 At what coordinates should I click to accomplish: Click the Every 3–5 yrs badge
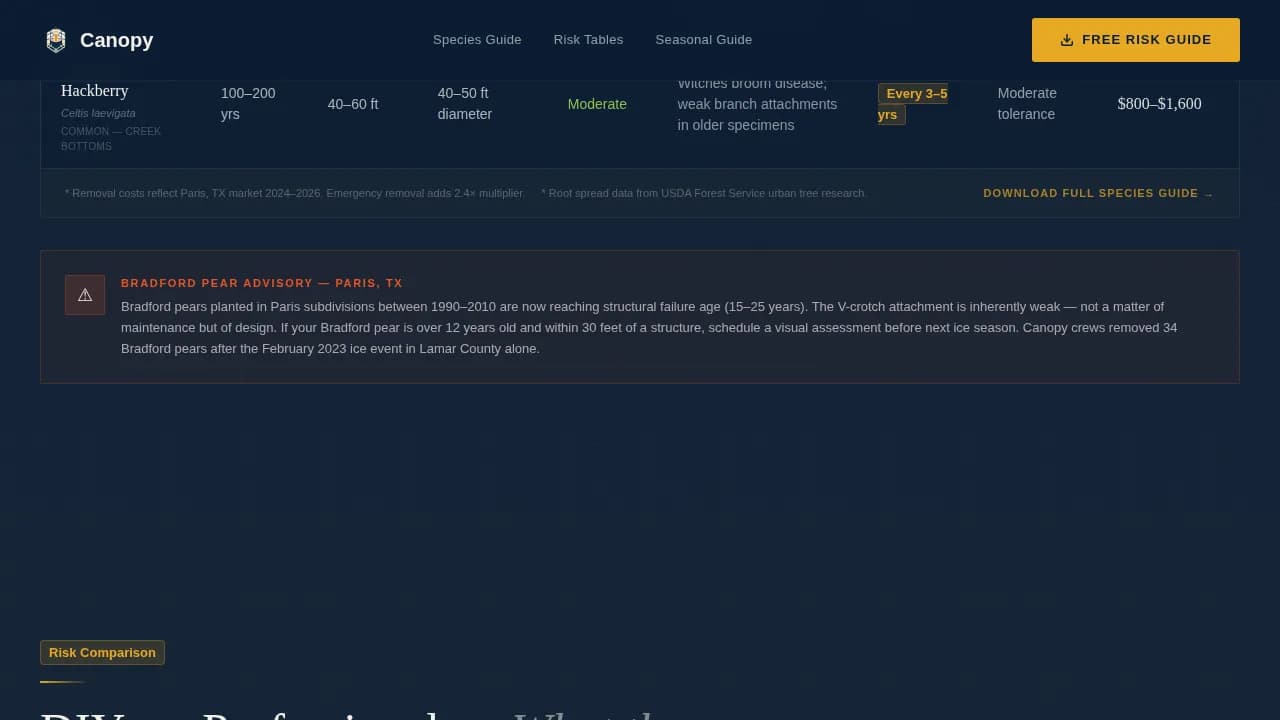point(913,104)
